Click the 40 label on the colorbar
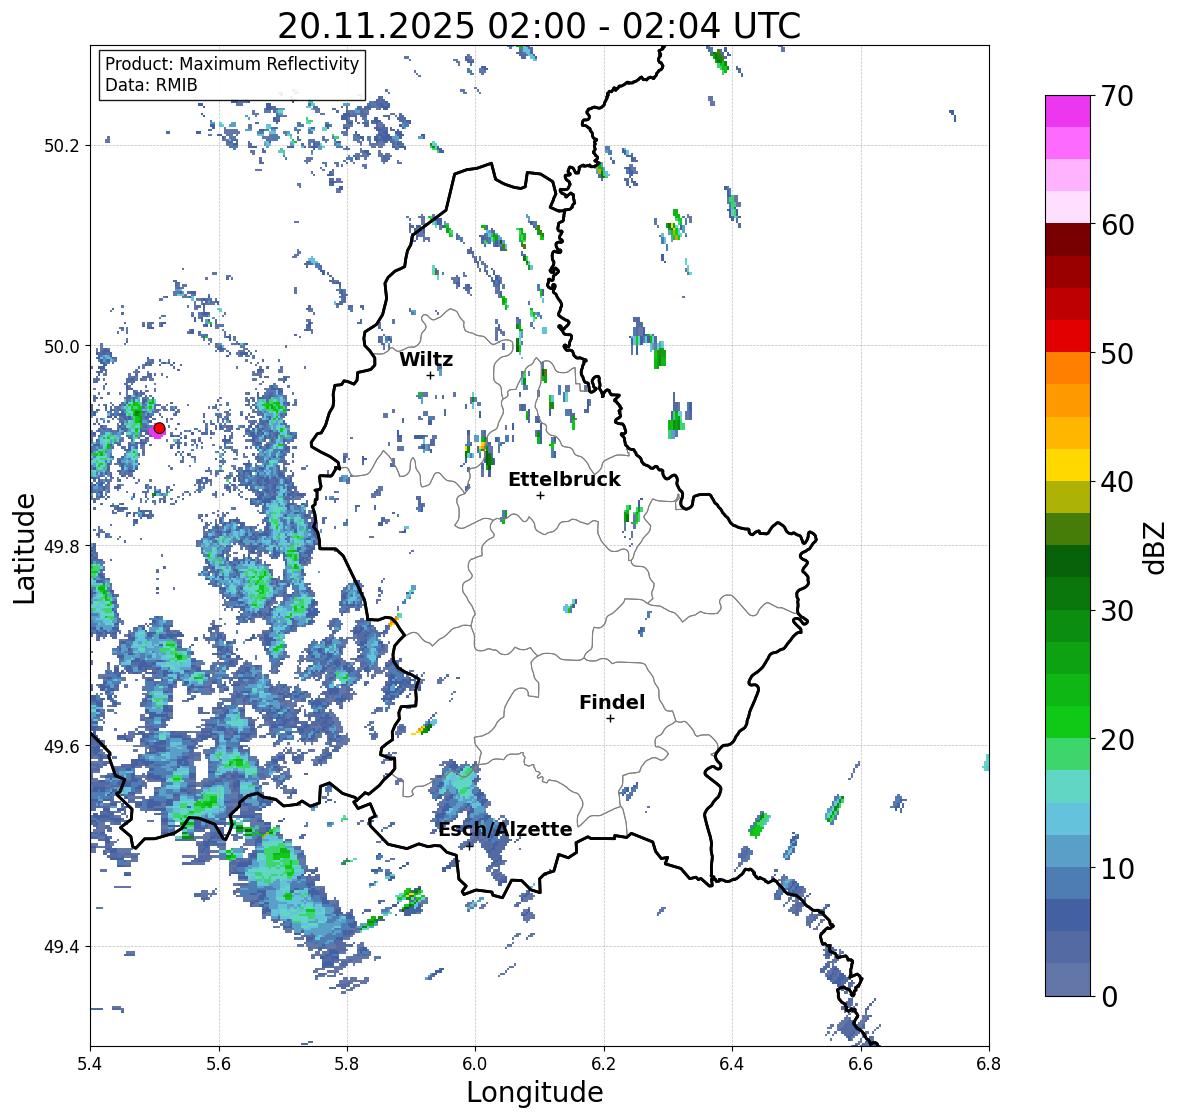The width and height of the screenshot is (1179, 1117). click(1116, 482)
